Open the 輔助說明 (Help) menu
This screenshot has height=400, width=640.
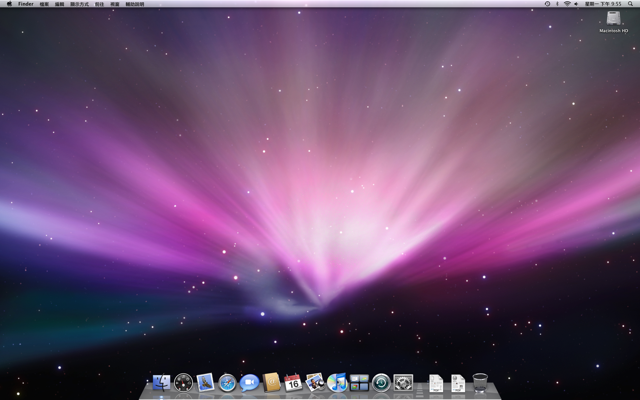pos(135,4)
